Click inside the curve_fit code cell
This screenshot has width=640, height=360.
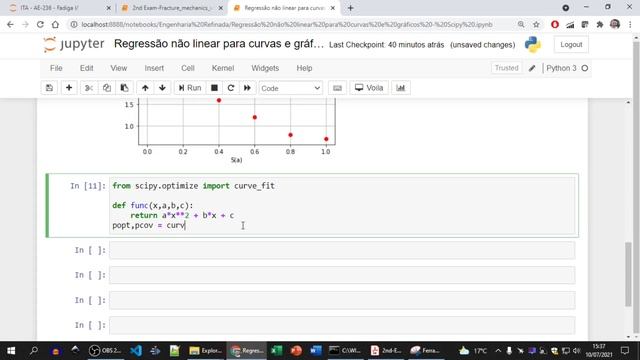tap(342, 205)
